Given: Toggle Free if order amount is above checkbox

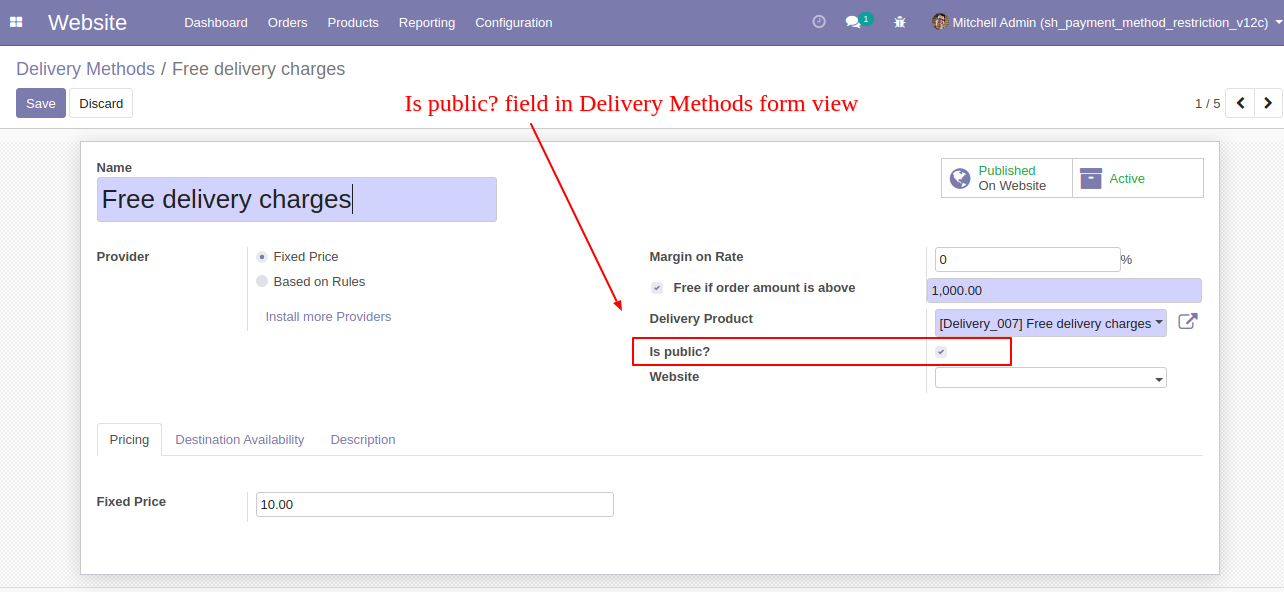Looking at the screenshot, I should pyautogui.click(x=657, y=288).
